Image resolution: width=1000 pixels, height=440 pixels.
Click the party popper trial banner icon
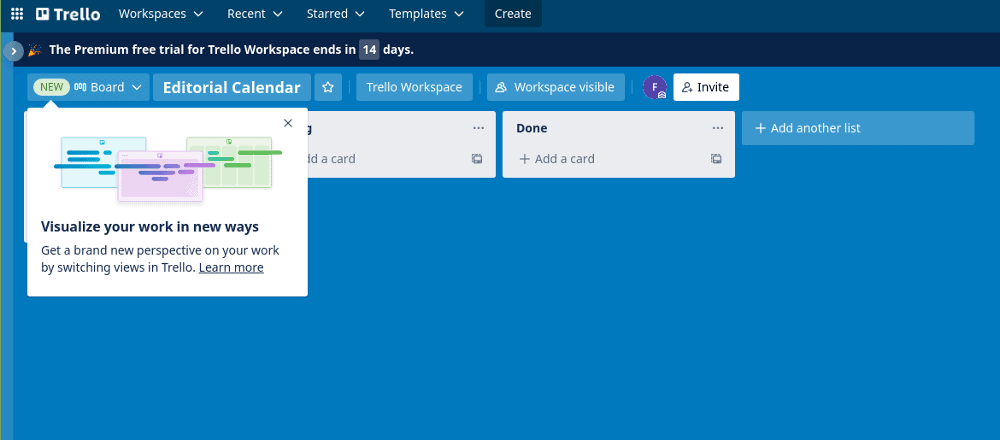34,50
